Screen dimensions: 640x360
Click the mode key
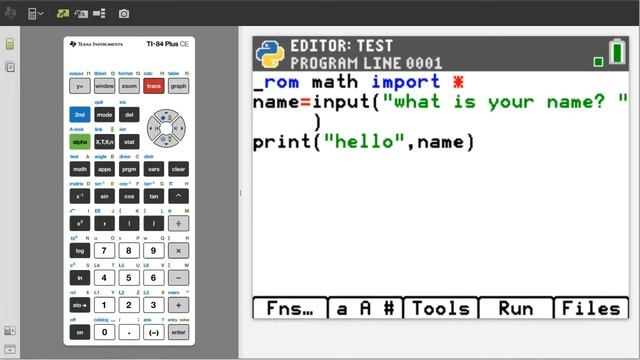(104, 115)
